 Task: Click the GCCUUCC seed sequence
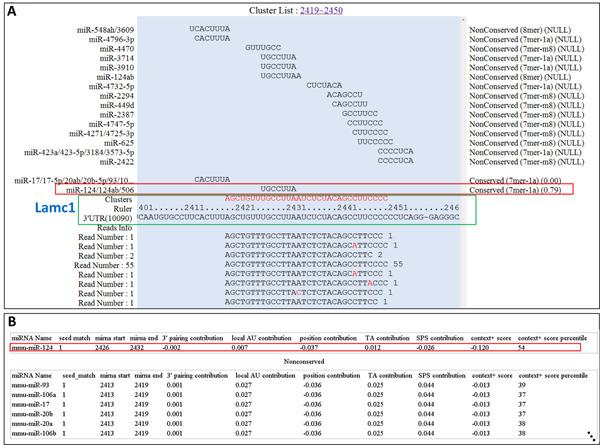[x=360, y=114]
